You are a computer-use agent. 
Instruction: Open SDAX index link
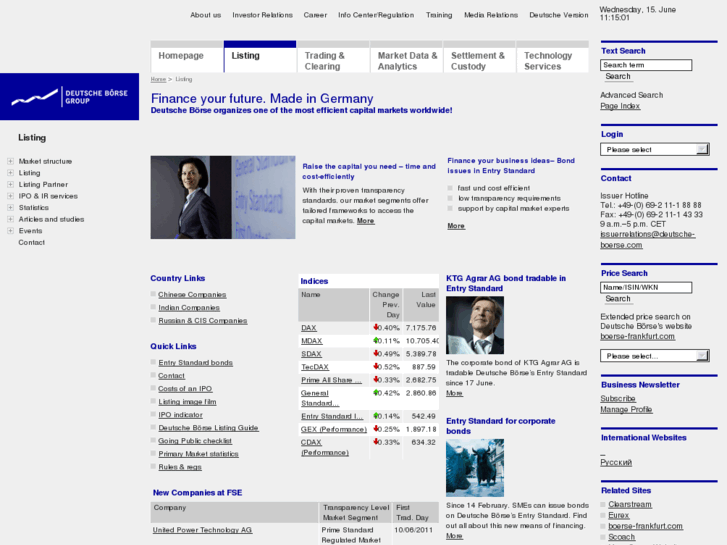click(311, 354)
